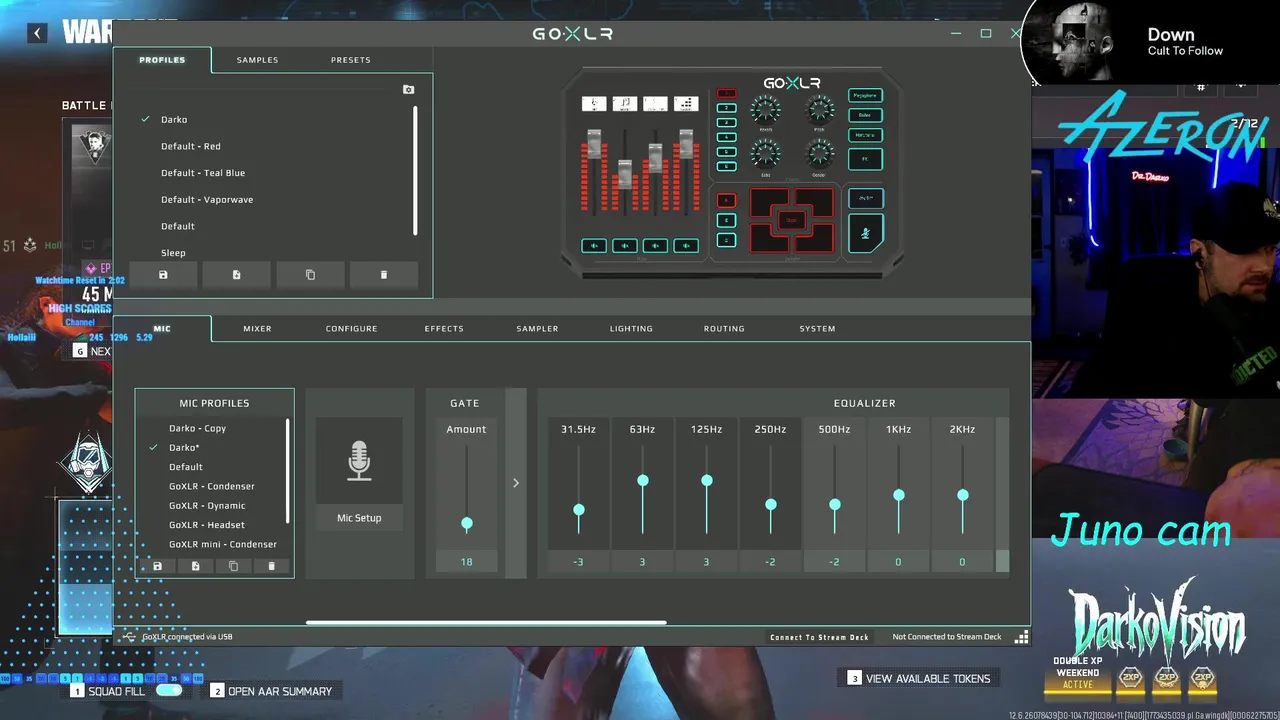The height and width of the screenshot is (720, 1280).
Task: Click the grid icon next to Stream Deck status
Action: pyautogui.click(x=1021, y=637)
